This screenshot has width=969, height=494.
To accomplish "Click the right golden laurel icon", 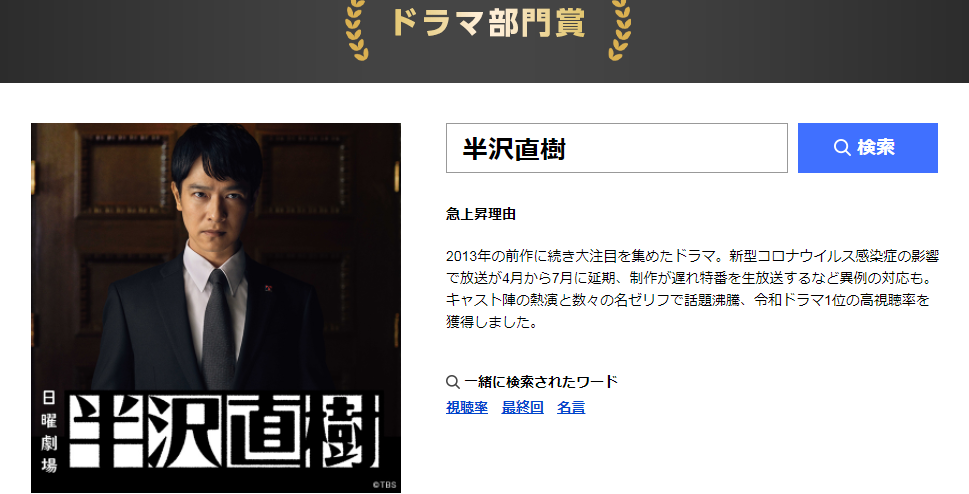I will 620,30.
